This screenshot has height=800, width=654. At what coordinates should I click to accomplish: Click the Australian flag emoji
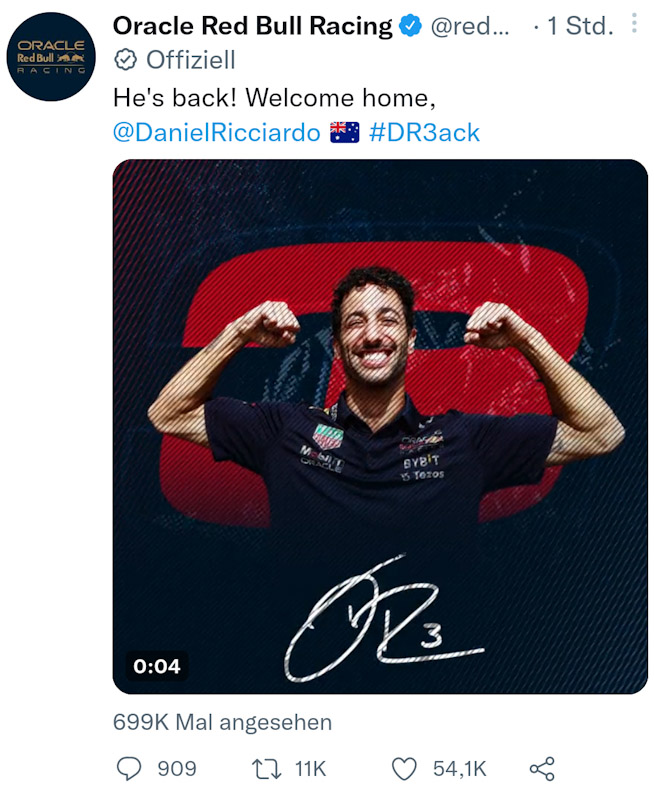(344, 133)
